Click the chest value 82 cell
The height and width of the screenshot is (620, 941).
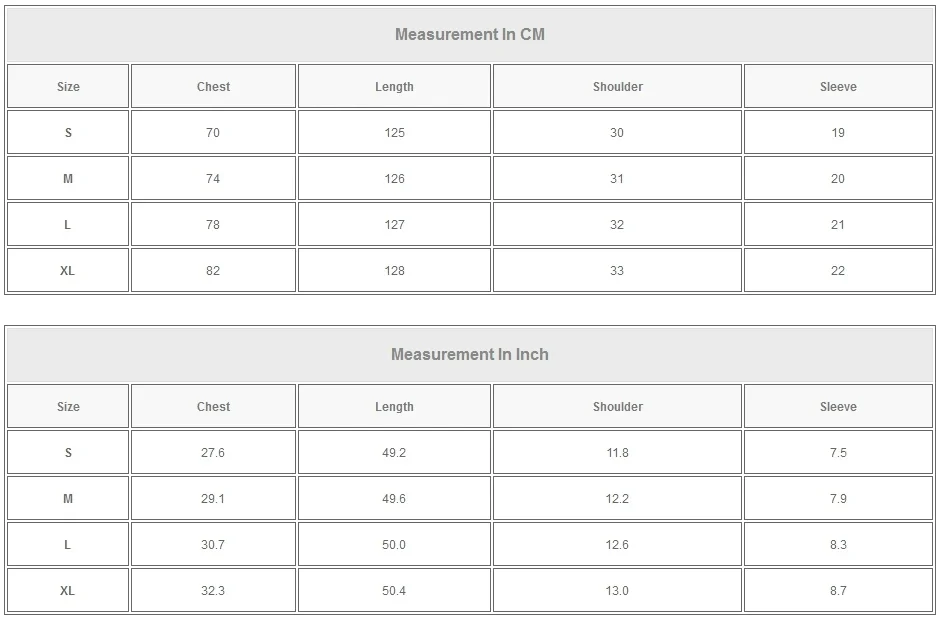213,271
